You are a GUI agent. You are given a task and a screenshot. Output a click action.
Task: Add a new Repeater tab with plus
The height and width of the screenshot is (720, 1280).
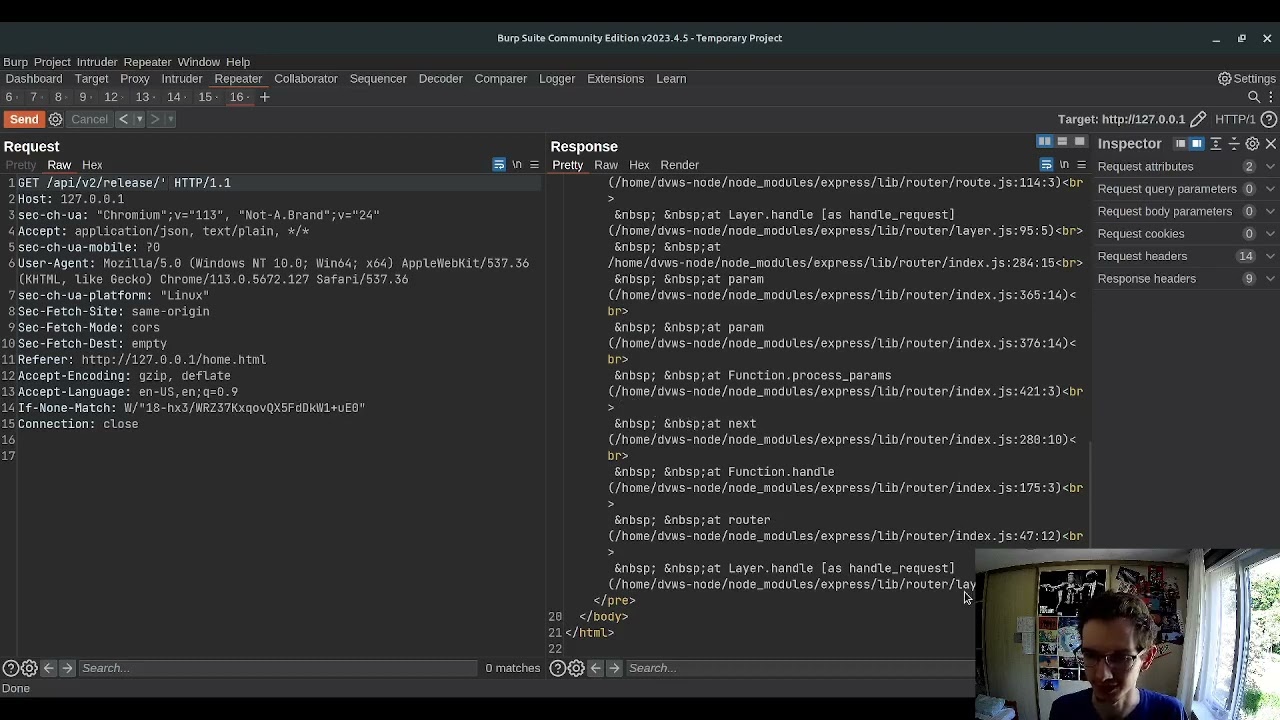click(265, 97)
